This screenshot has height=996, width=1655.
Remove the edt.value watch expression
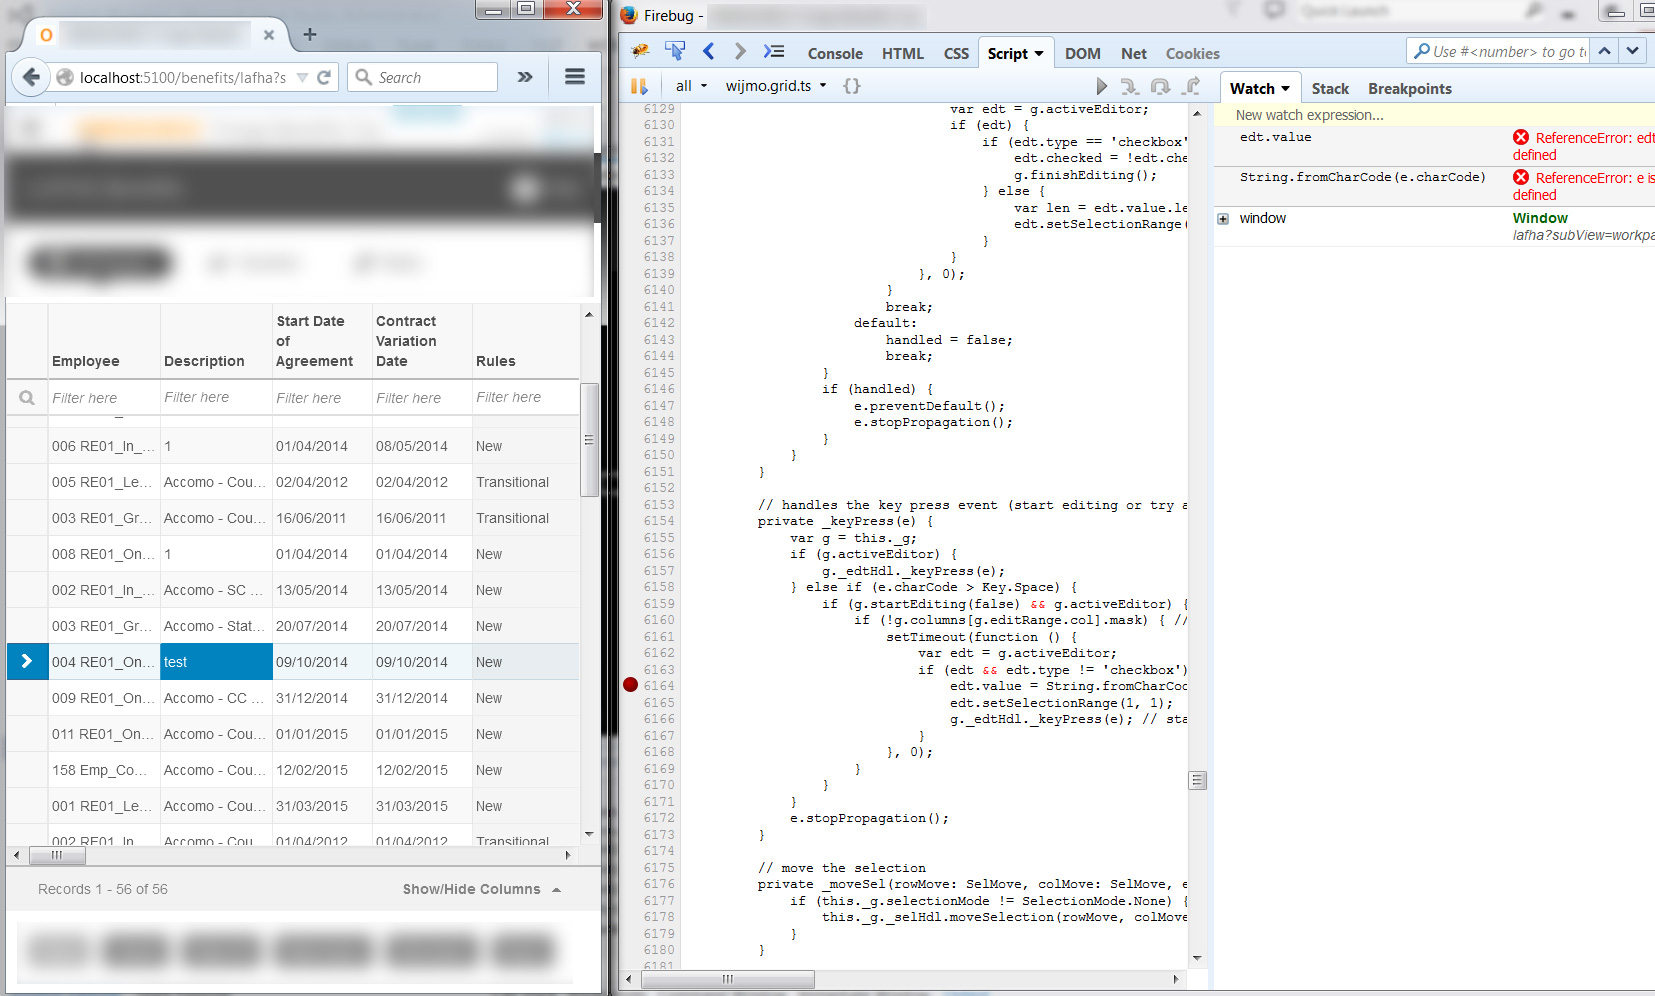point(1520,138)
